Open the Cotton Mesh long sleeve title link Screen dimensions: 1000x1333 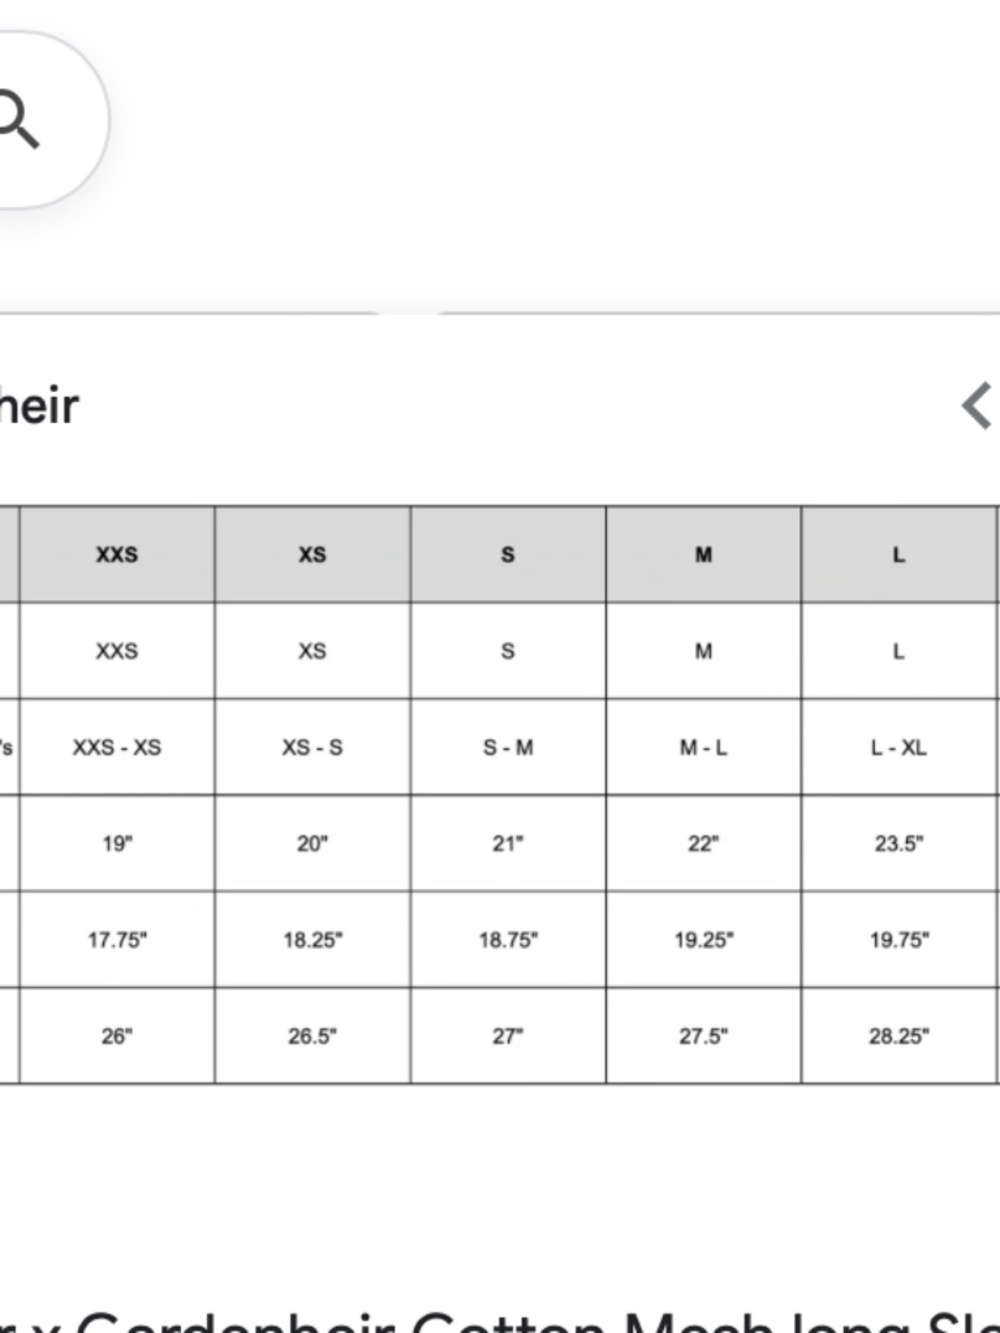[500, 1320]
